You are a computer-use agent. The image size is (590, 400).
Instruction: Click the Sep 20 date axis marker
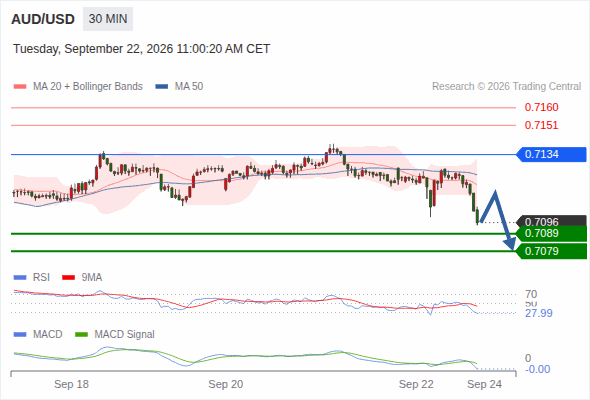[226, 384]
